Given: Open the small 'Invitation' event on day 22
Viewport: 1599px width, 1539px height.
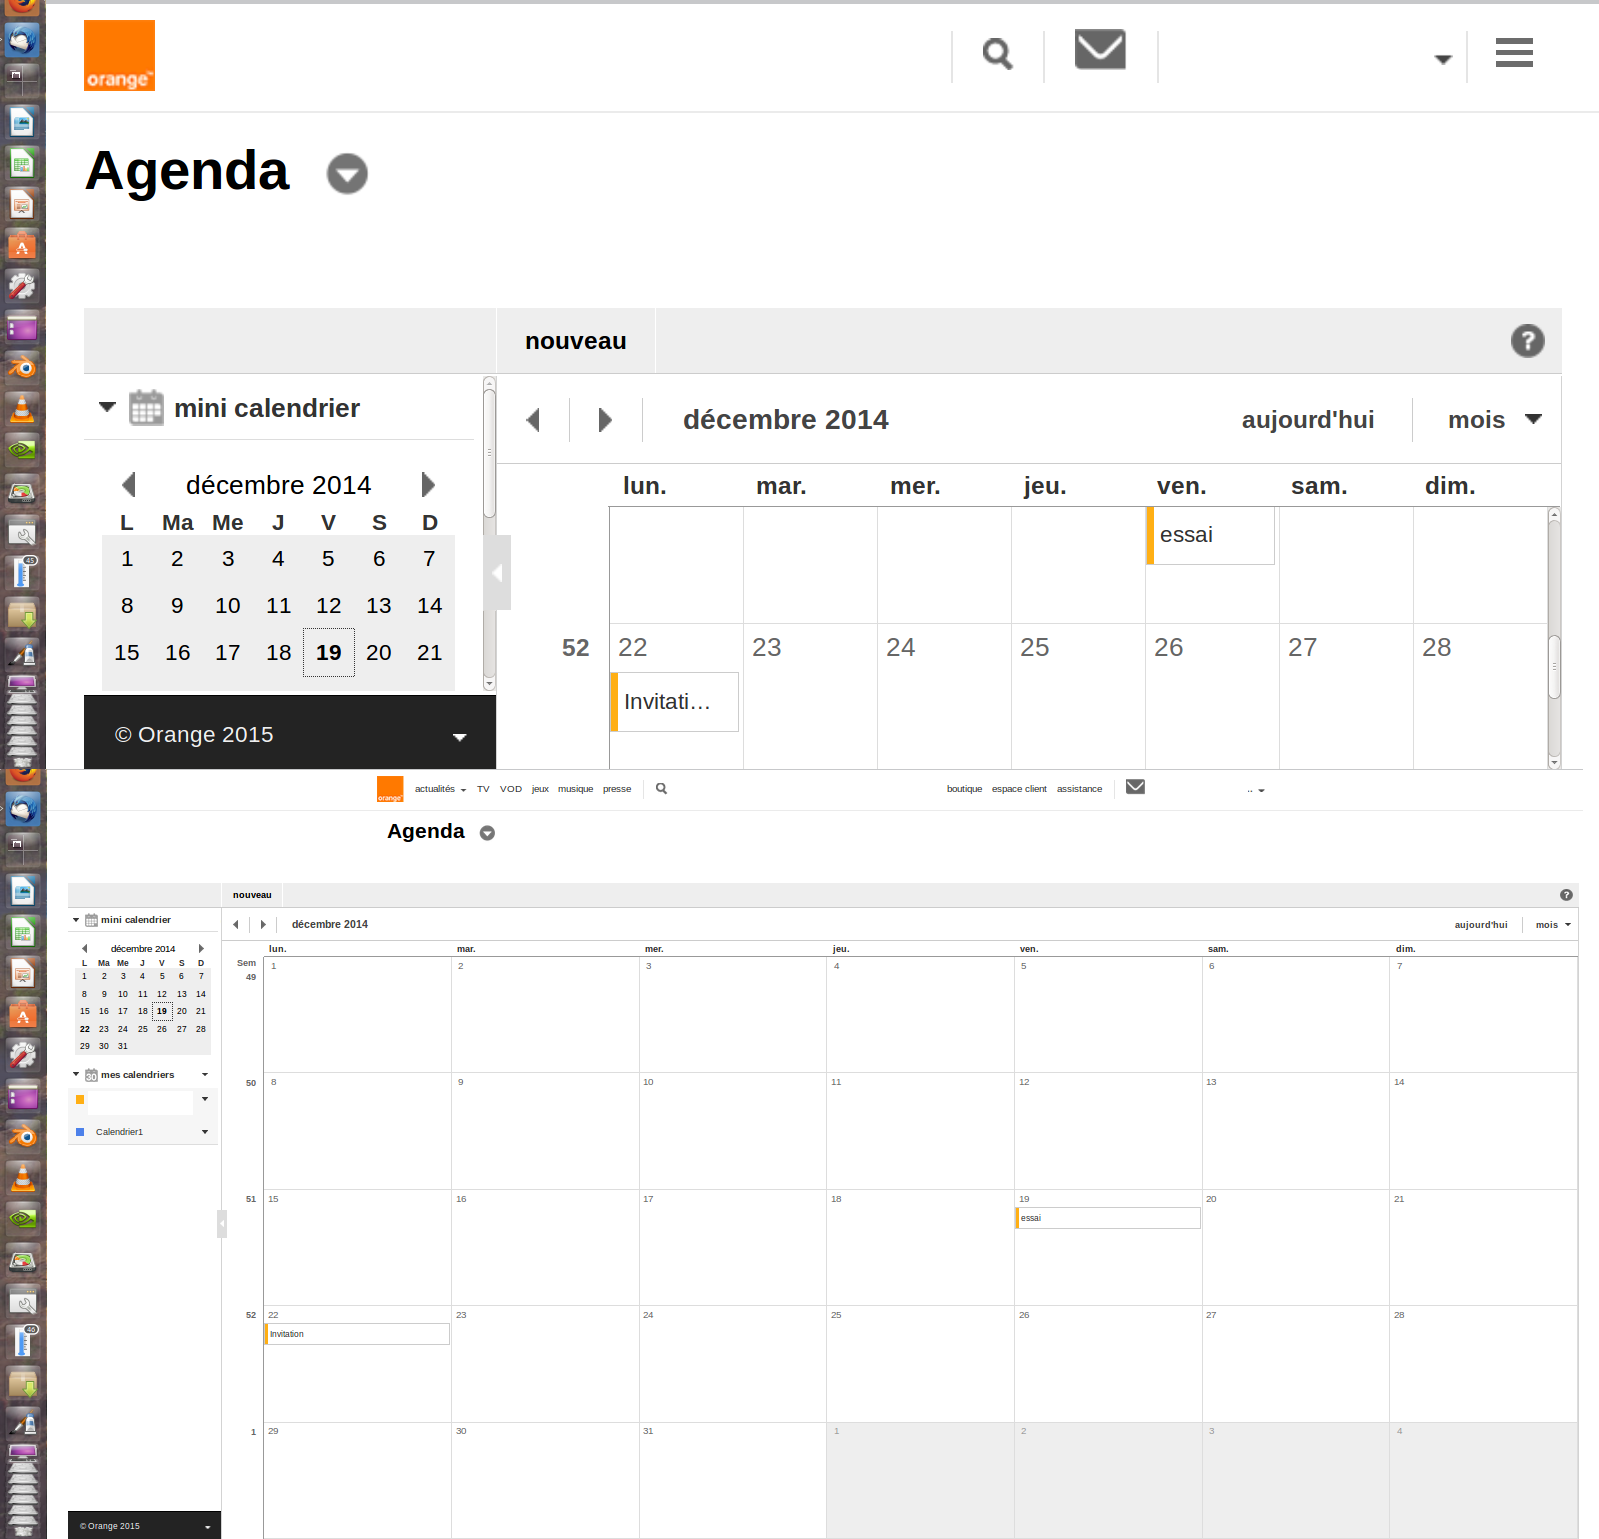Looking at the screenshot, I should tap(357, 1334).
